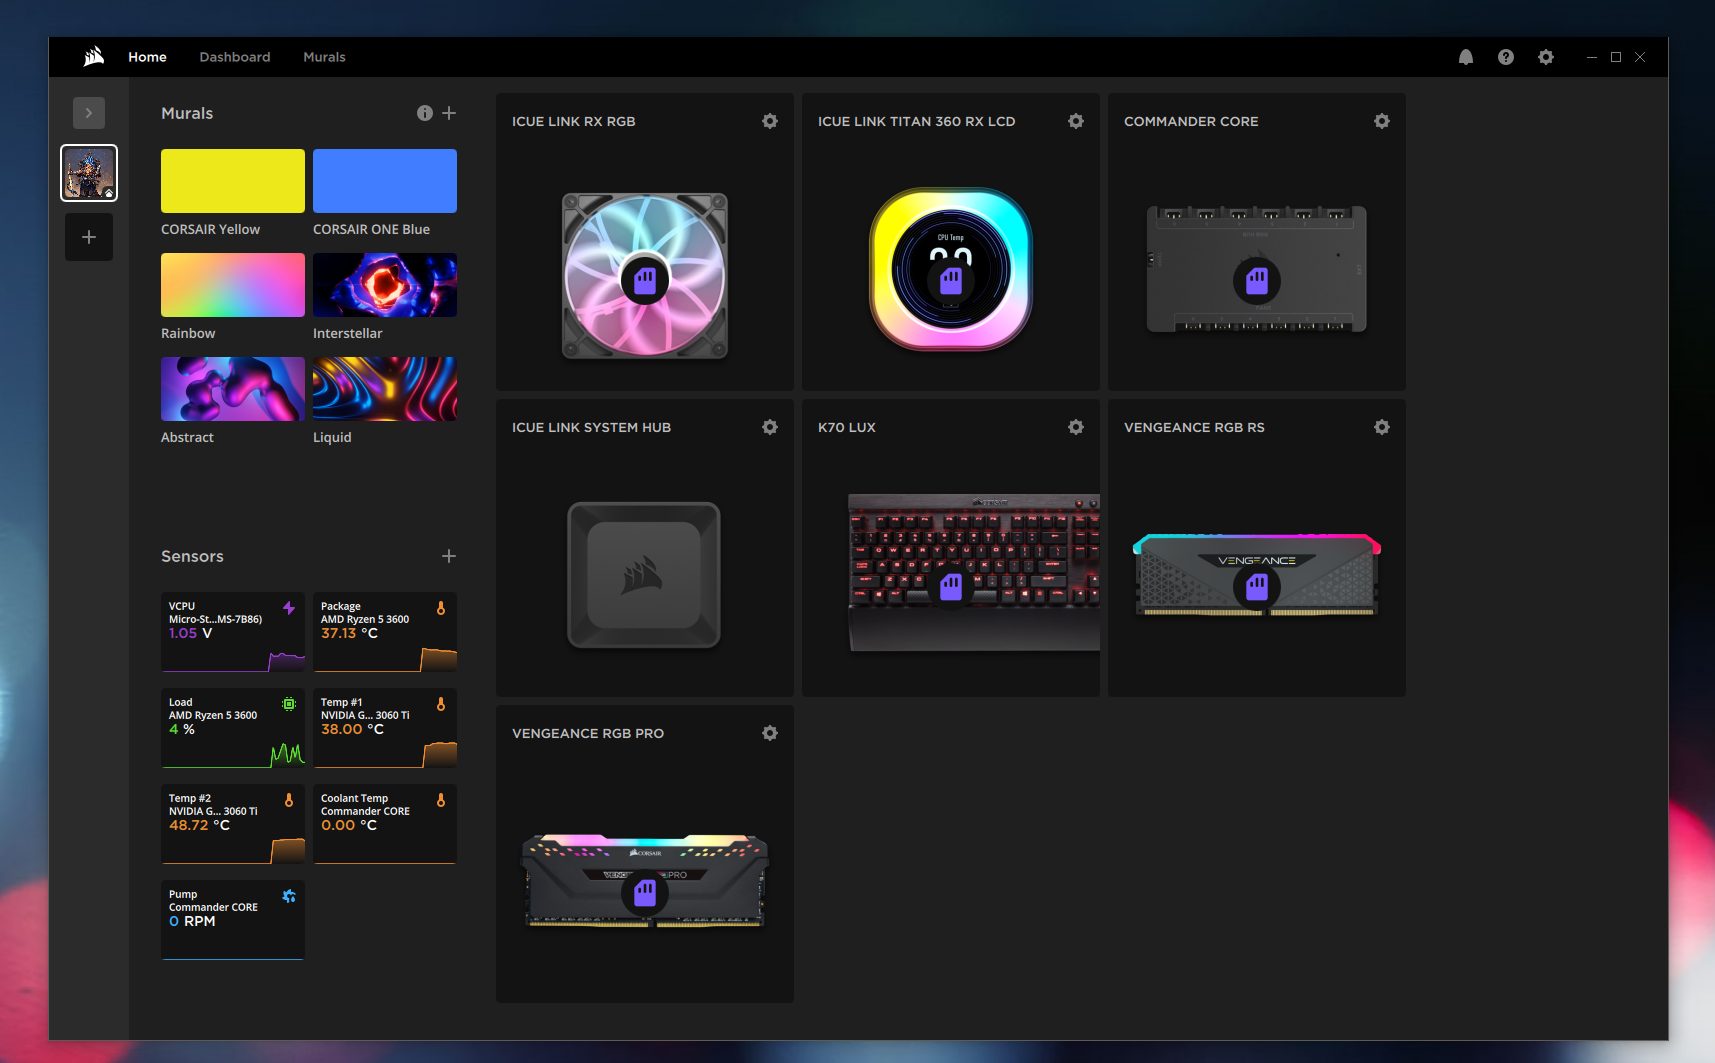The image size is (1715, 1063).
Task: Open the help question mark icon
Action: click(1505, 57)
